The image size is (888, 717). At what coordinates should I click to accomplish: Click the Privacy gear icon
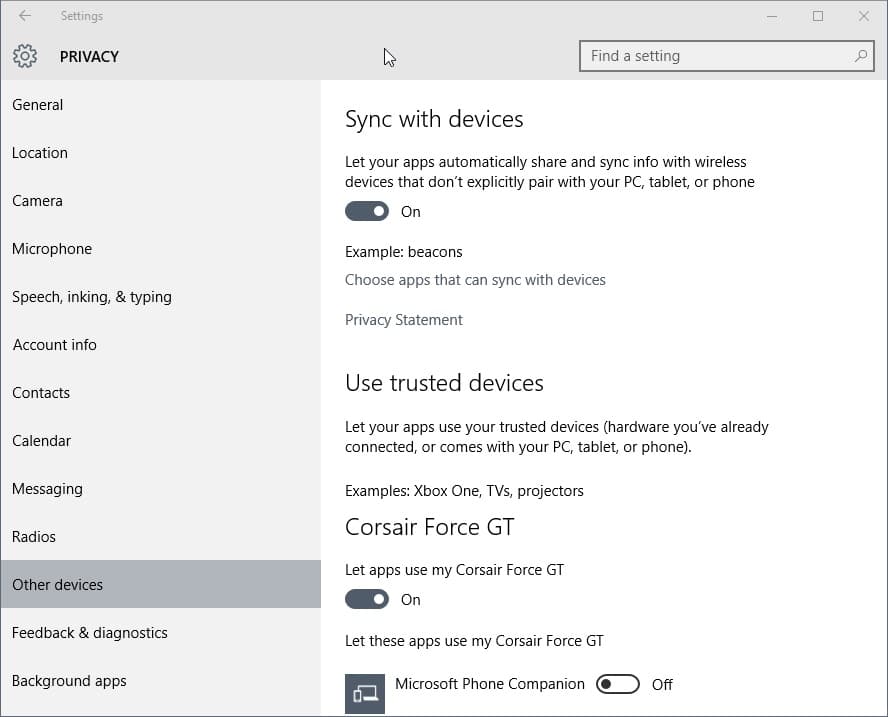[x=25, y=56]
